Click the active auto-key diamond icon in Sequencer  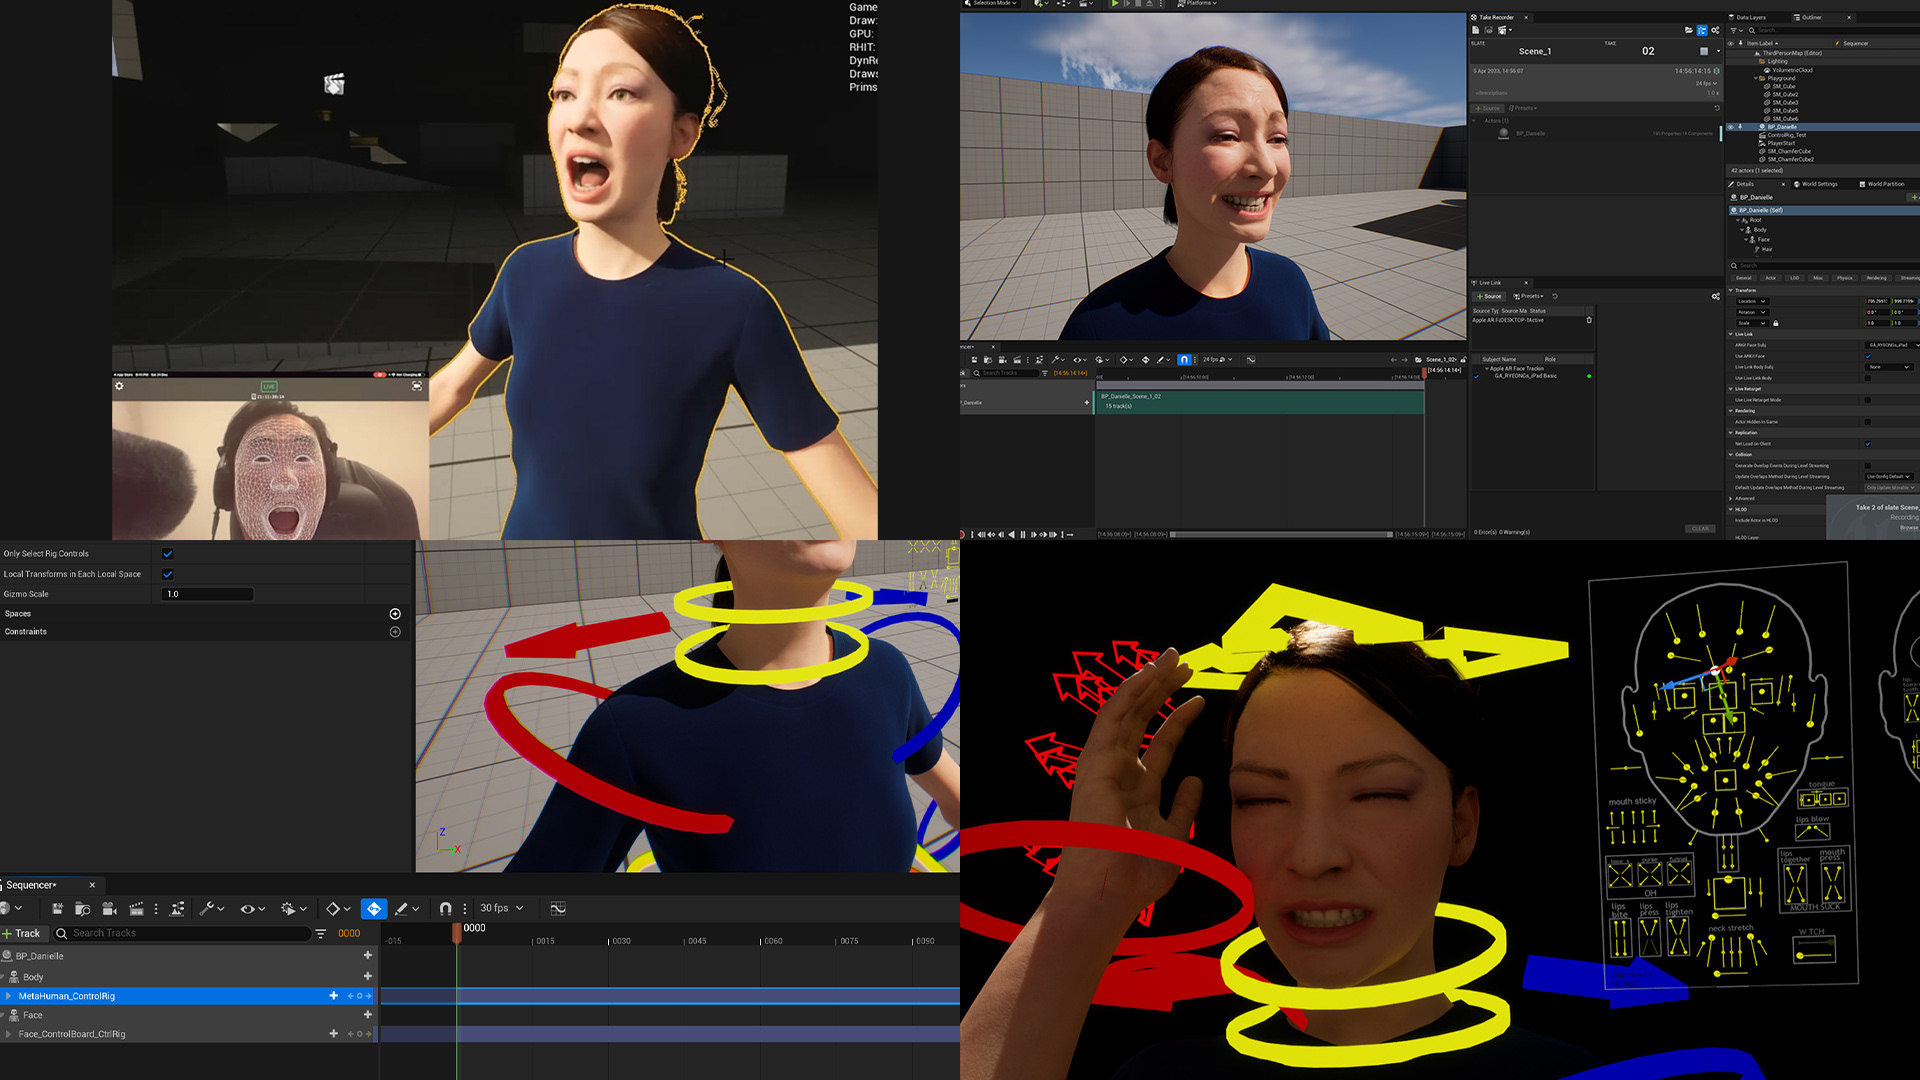[x=373, y=908]
